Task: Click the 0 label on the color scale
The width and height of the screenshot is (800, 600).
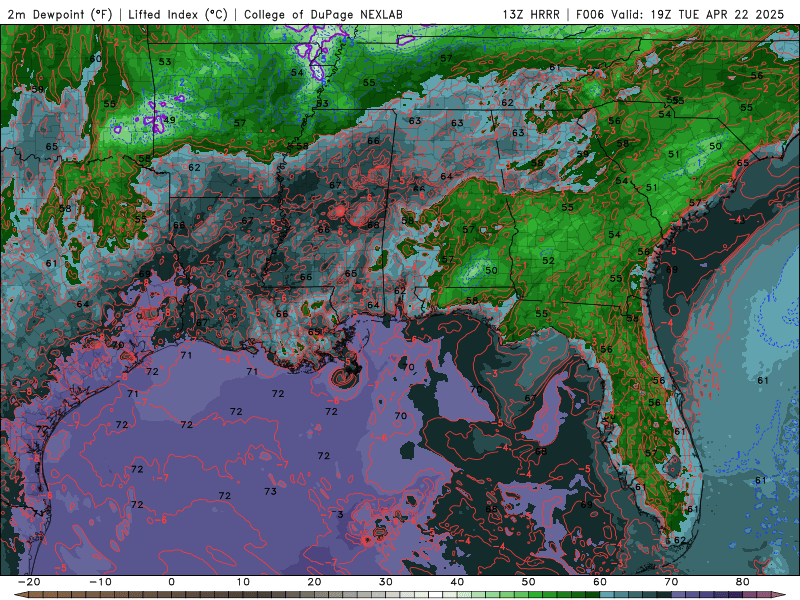Action: [171, 582]
